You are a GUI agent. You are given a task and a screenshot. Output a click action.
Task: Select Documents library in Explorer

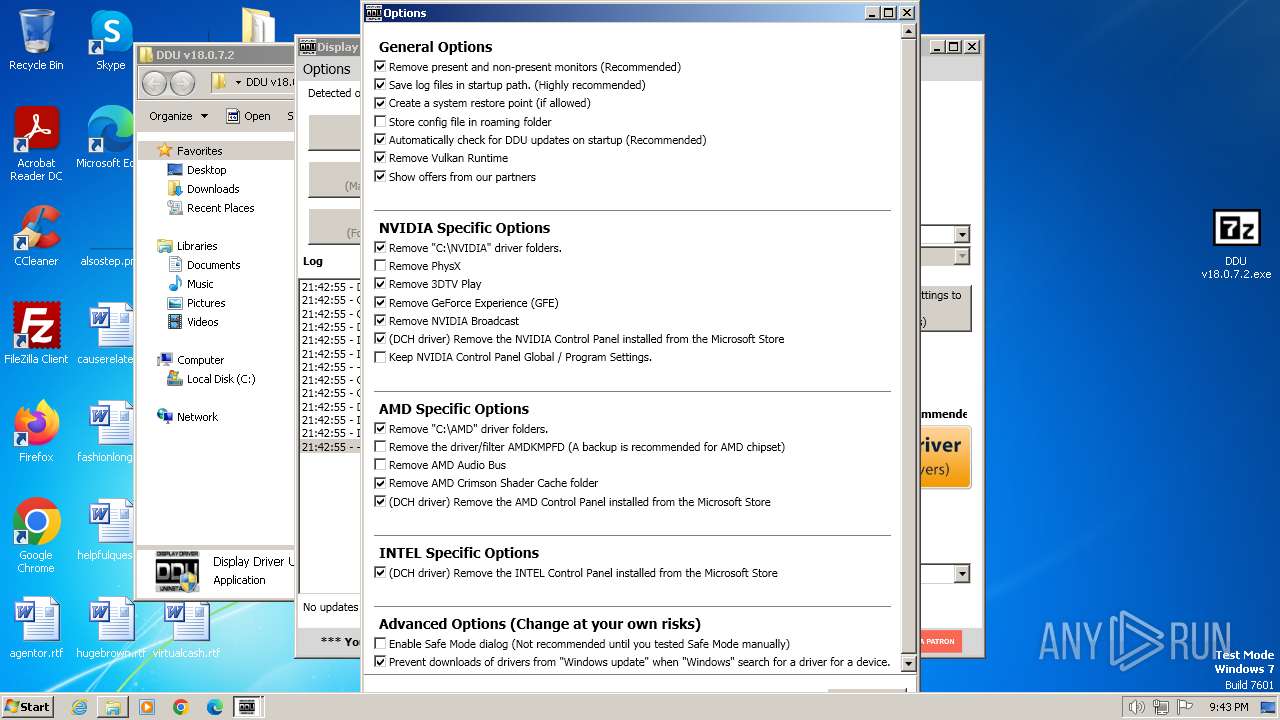pos(213,265)
